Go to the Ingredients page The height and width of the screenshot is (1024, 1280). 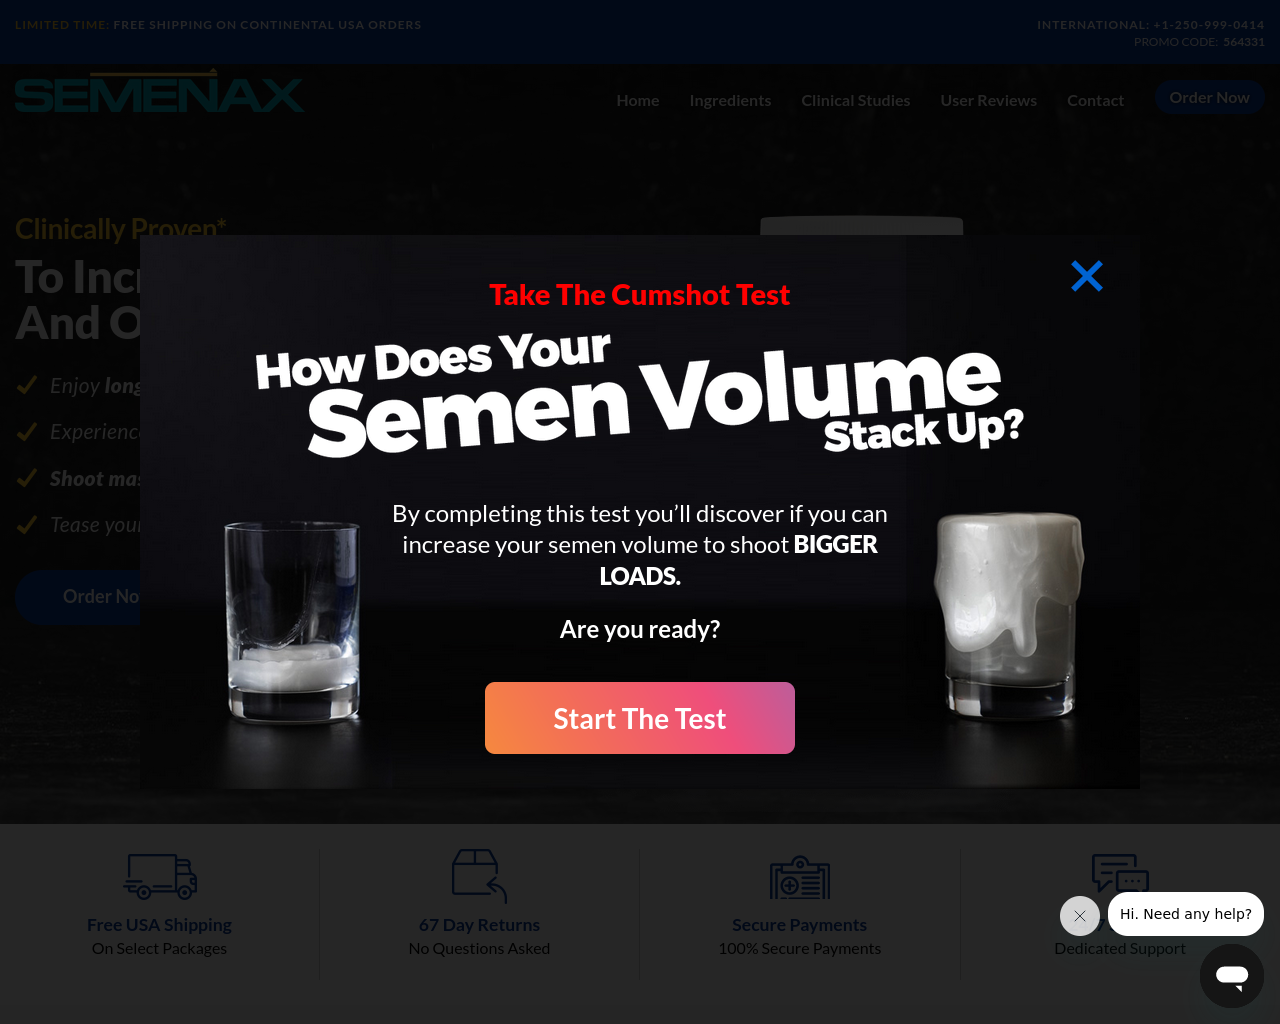click(x=730, y=100)
